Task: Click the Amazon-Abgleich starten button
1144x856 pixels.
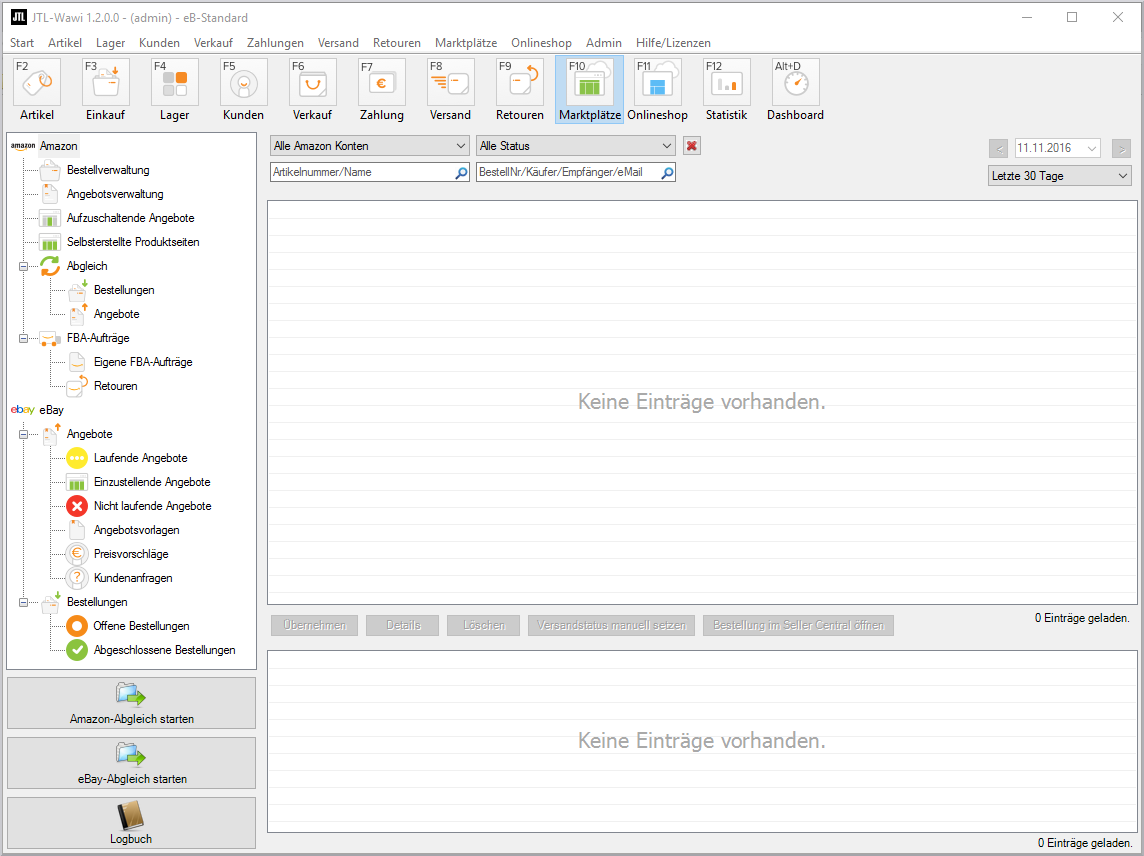Action: point(131,703)
